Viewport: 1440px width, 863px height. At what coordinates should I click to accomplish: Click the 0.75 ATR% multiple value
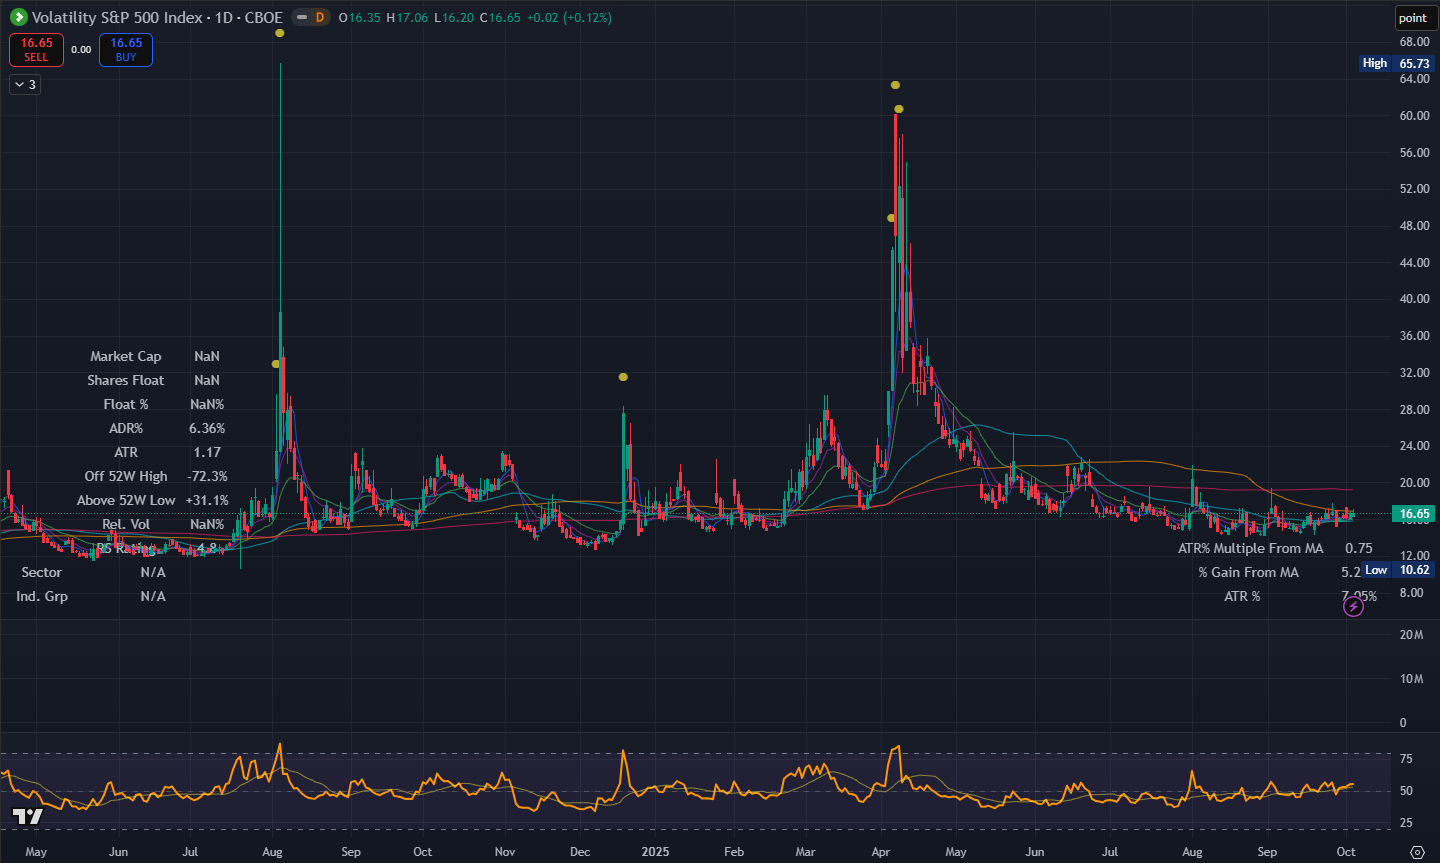(1359, 548)
